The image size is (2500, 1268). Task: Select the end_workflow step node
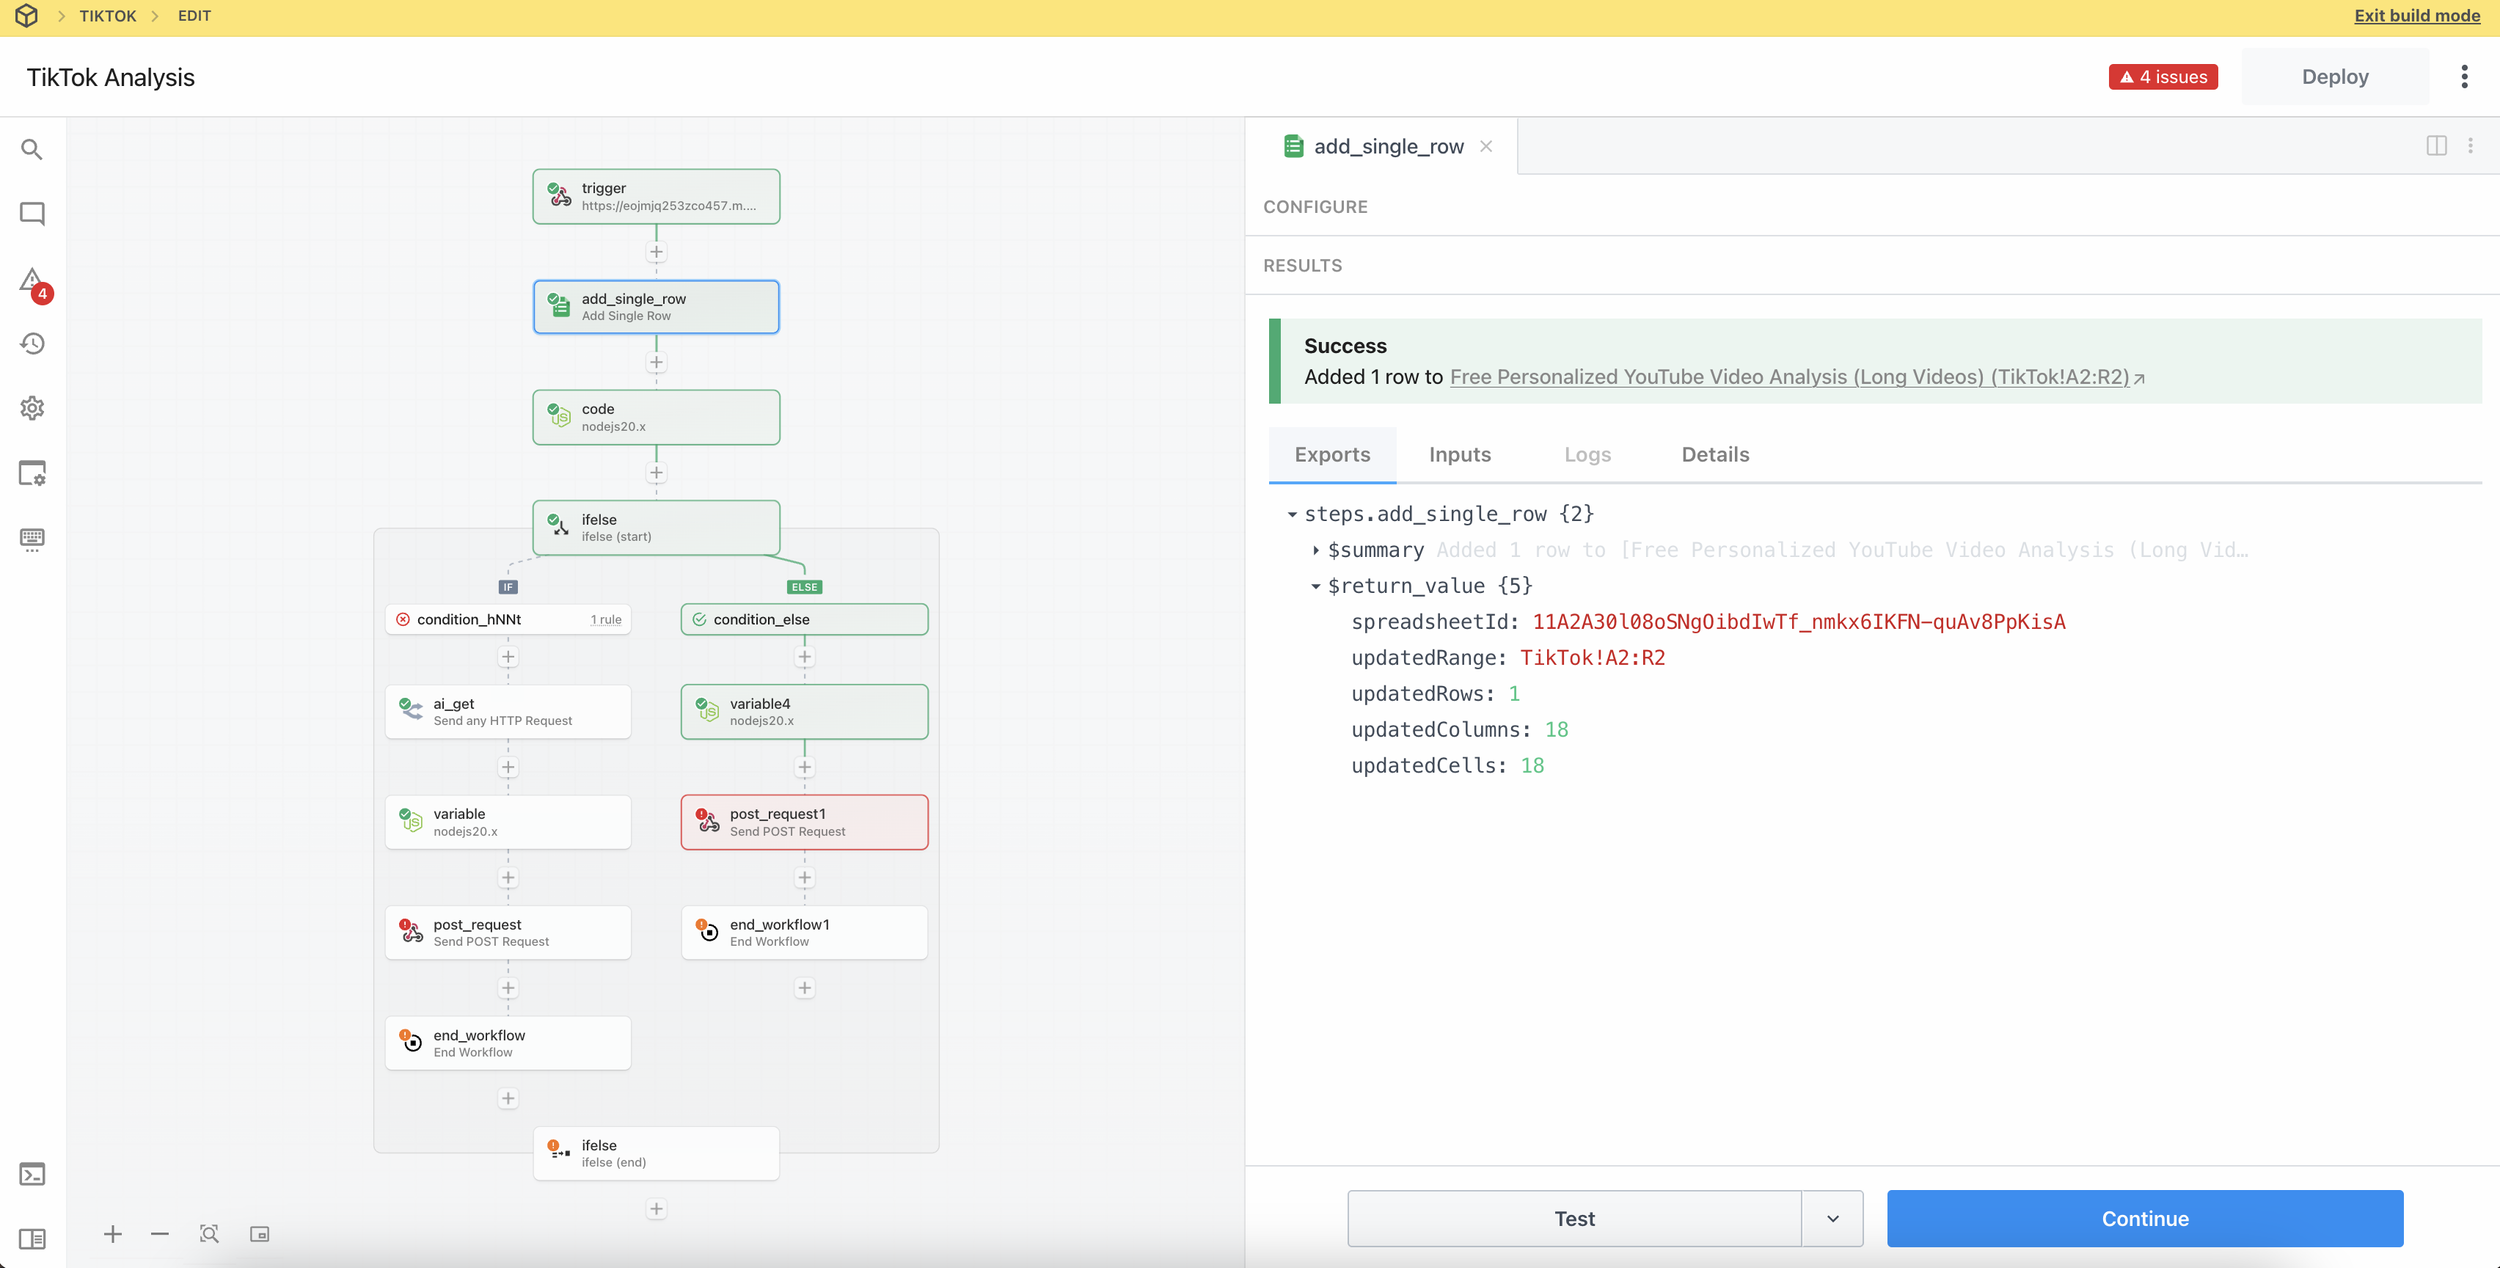[508, 1043]
